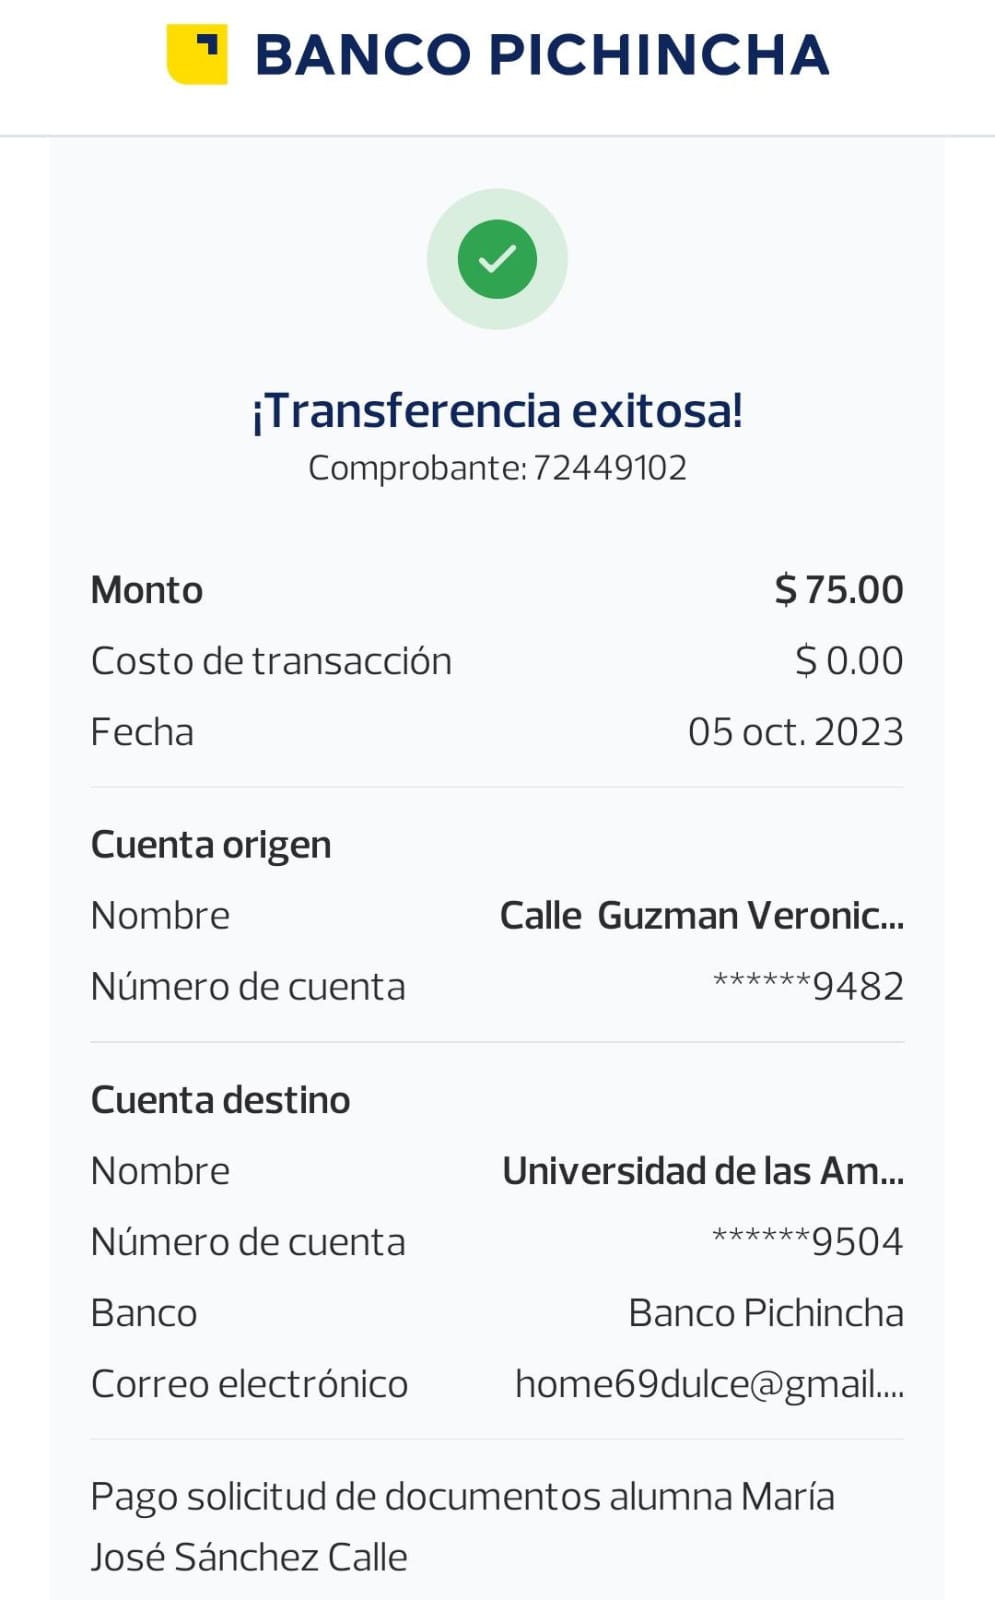Click the yellow Banco Pichincha logo icon
995x1600 pixels.
pyautogui.click(x=197, y=54)
